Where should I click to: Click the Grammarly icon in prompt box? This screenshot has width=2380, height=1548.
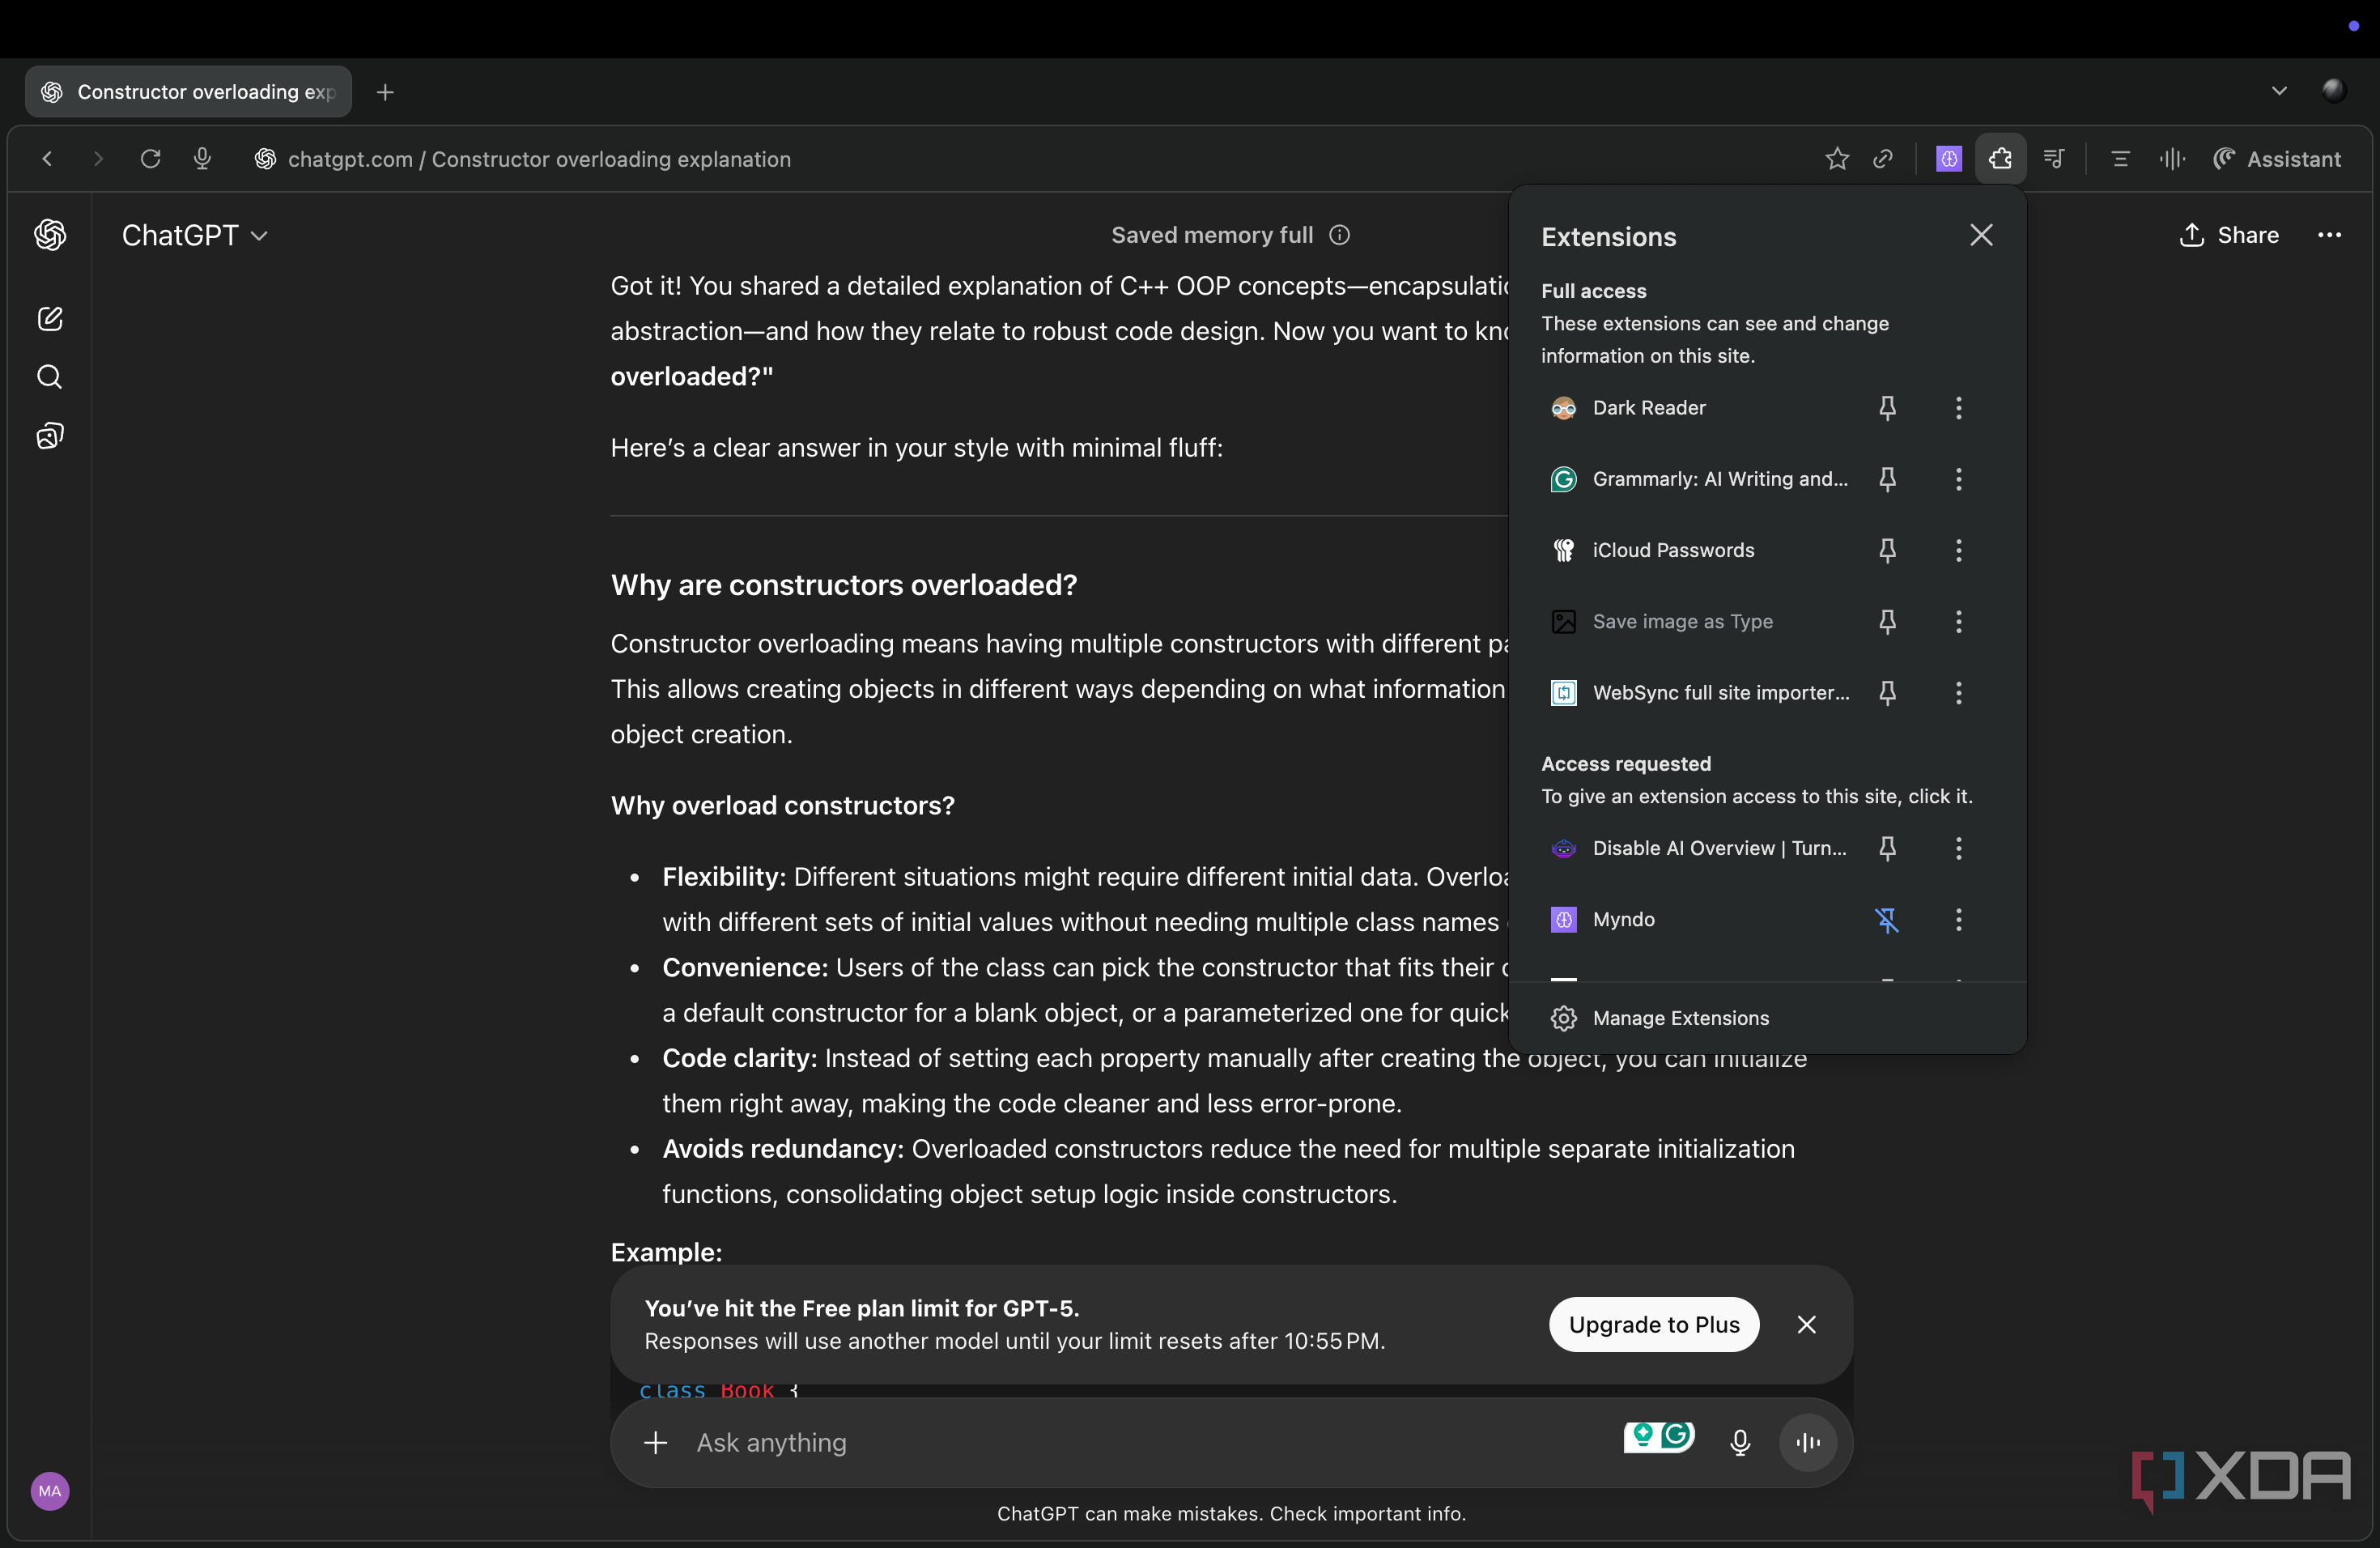[x=1677, y=1436]
